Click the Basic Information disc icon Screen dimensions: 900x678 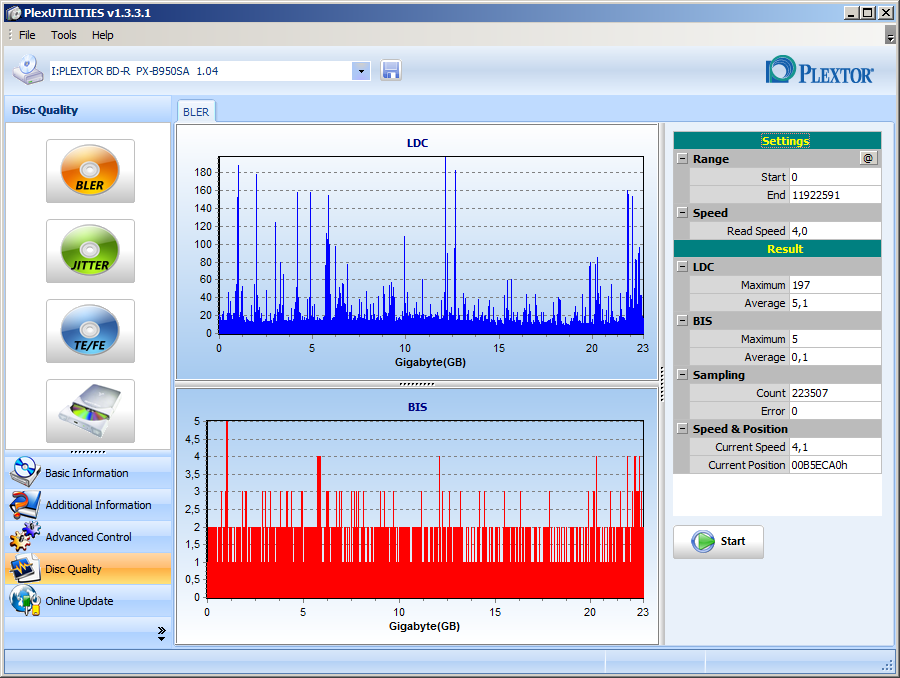click(x=25, y=472)
